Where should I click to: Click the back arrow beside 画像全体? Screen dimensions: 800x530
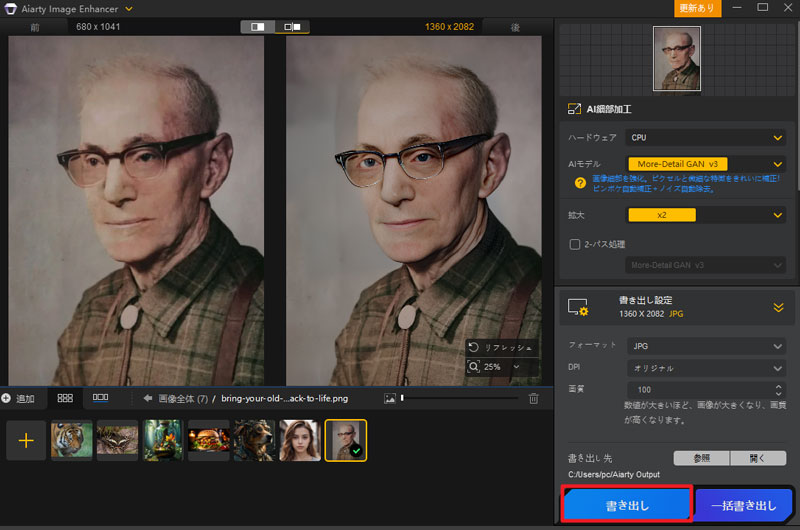click(x=147, y=398)
